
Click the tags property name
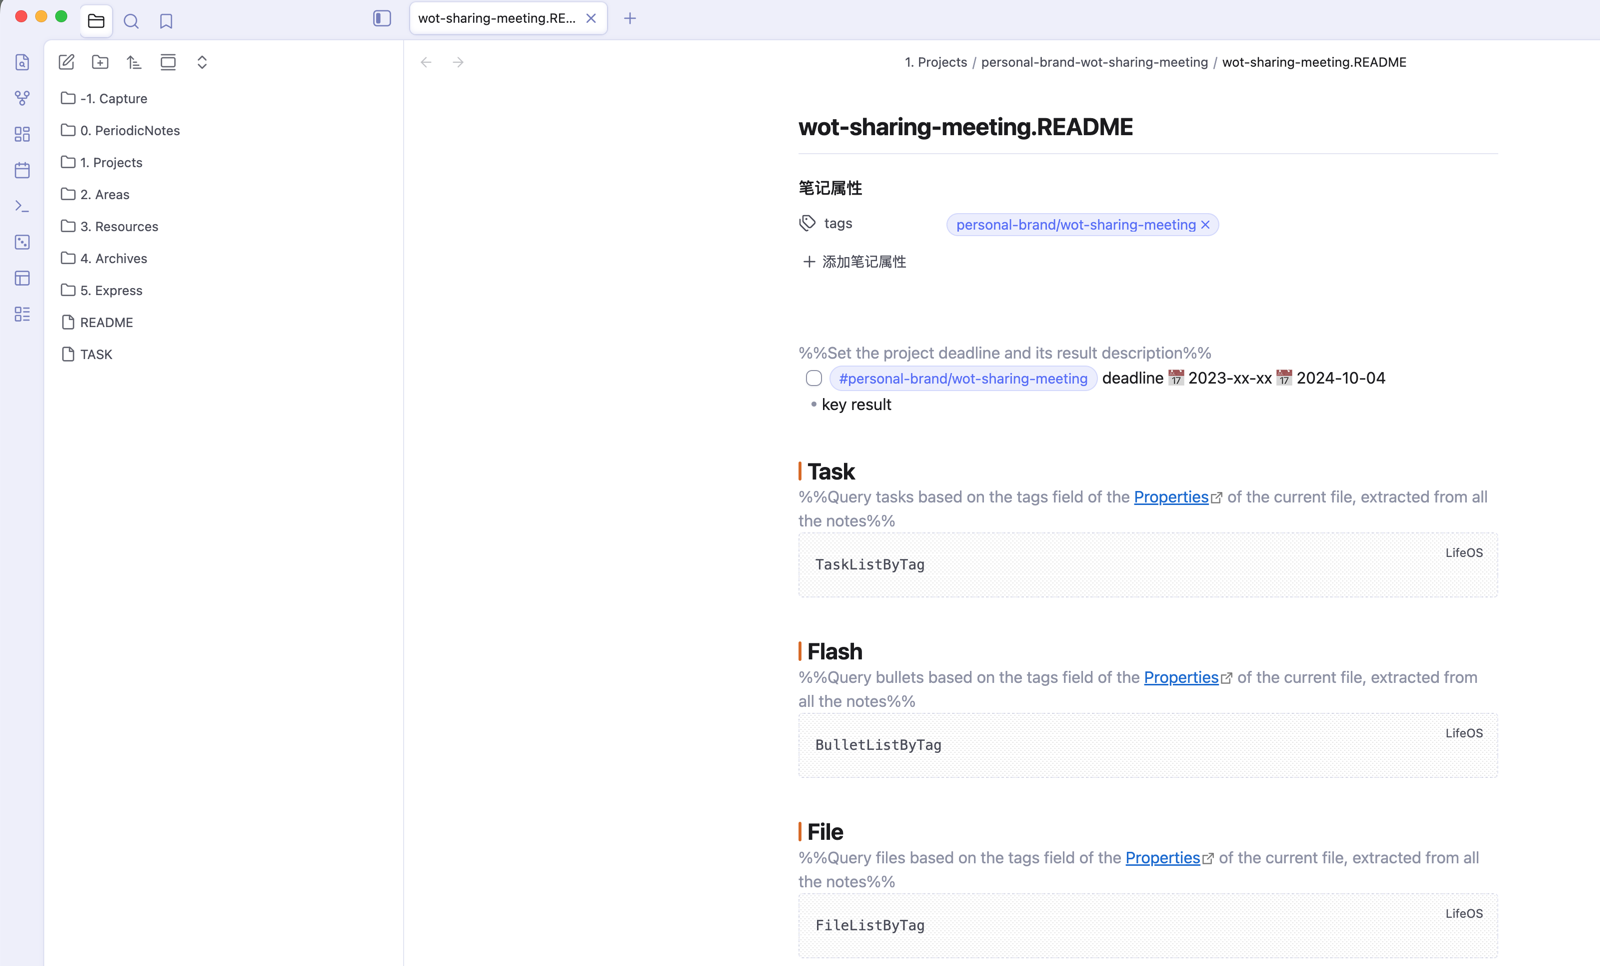coord(838,223)
